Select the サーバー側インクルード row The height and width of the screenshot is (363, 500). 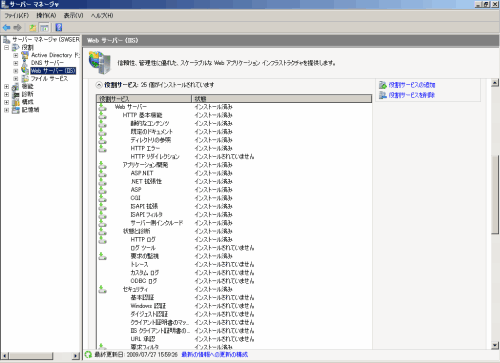pyautogui.click(x=234, y=223)
